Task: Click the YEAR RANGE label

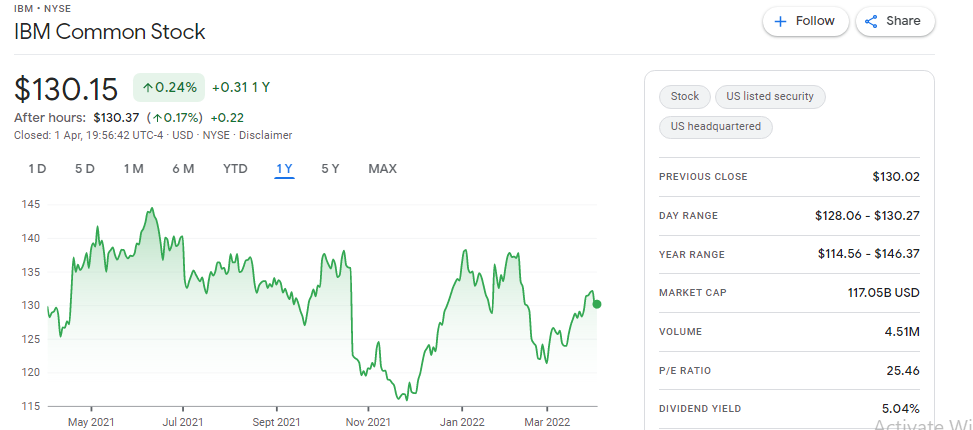Action: (x=691, y=254)
